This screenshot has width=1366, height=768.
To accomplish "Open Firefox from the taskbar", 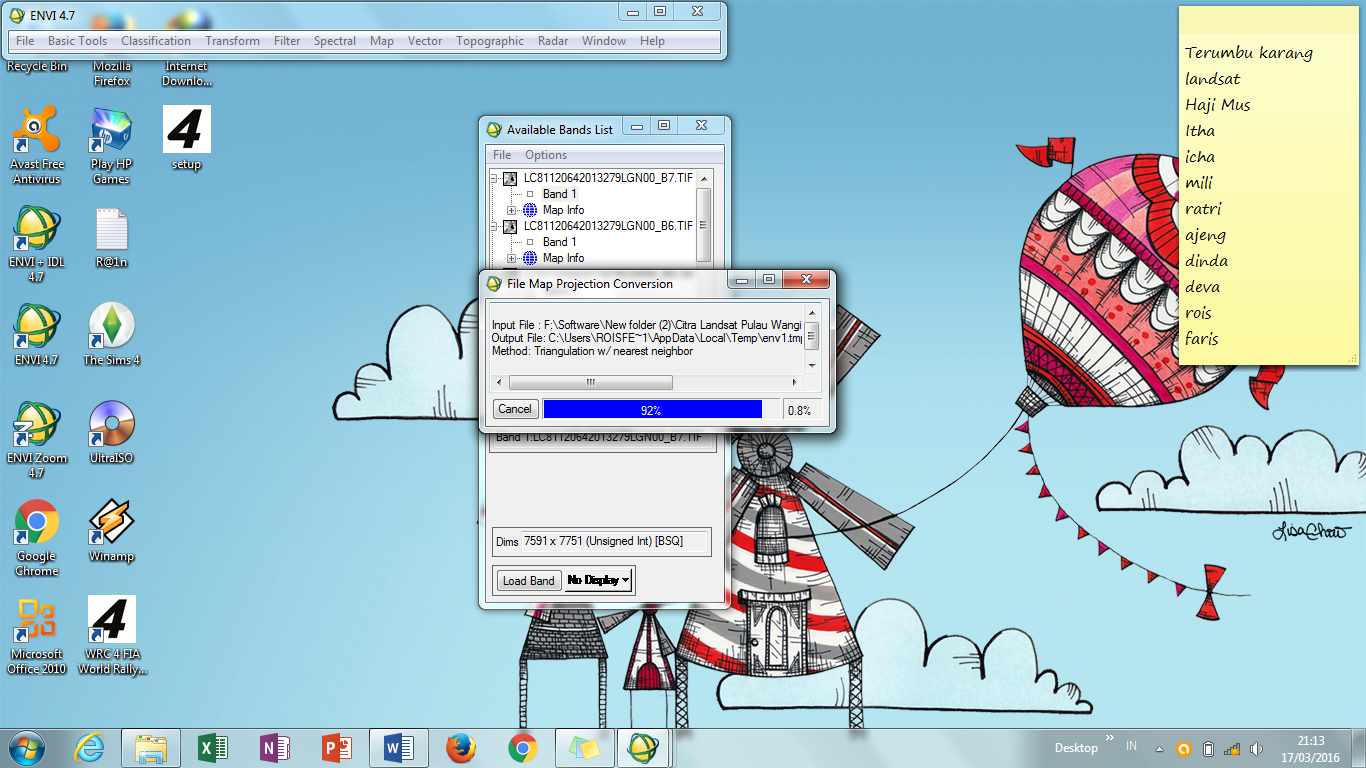I will [x=460, y=748].
